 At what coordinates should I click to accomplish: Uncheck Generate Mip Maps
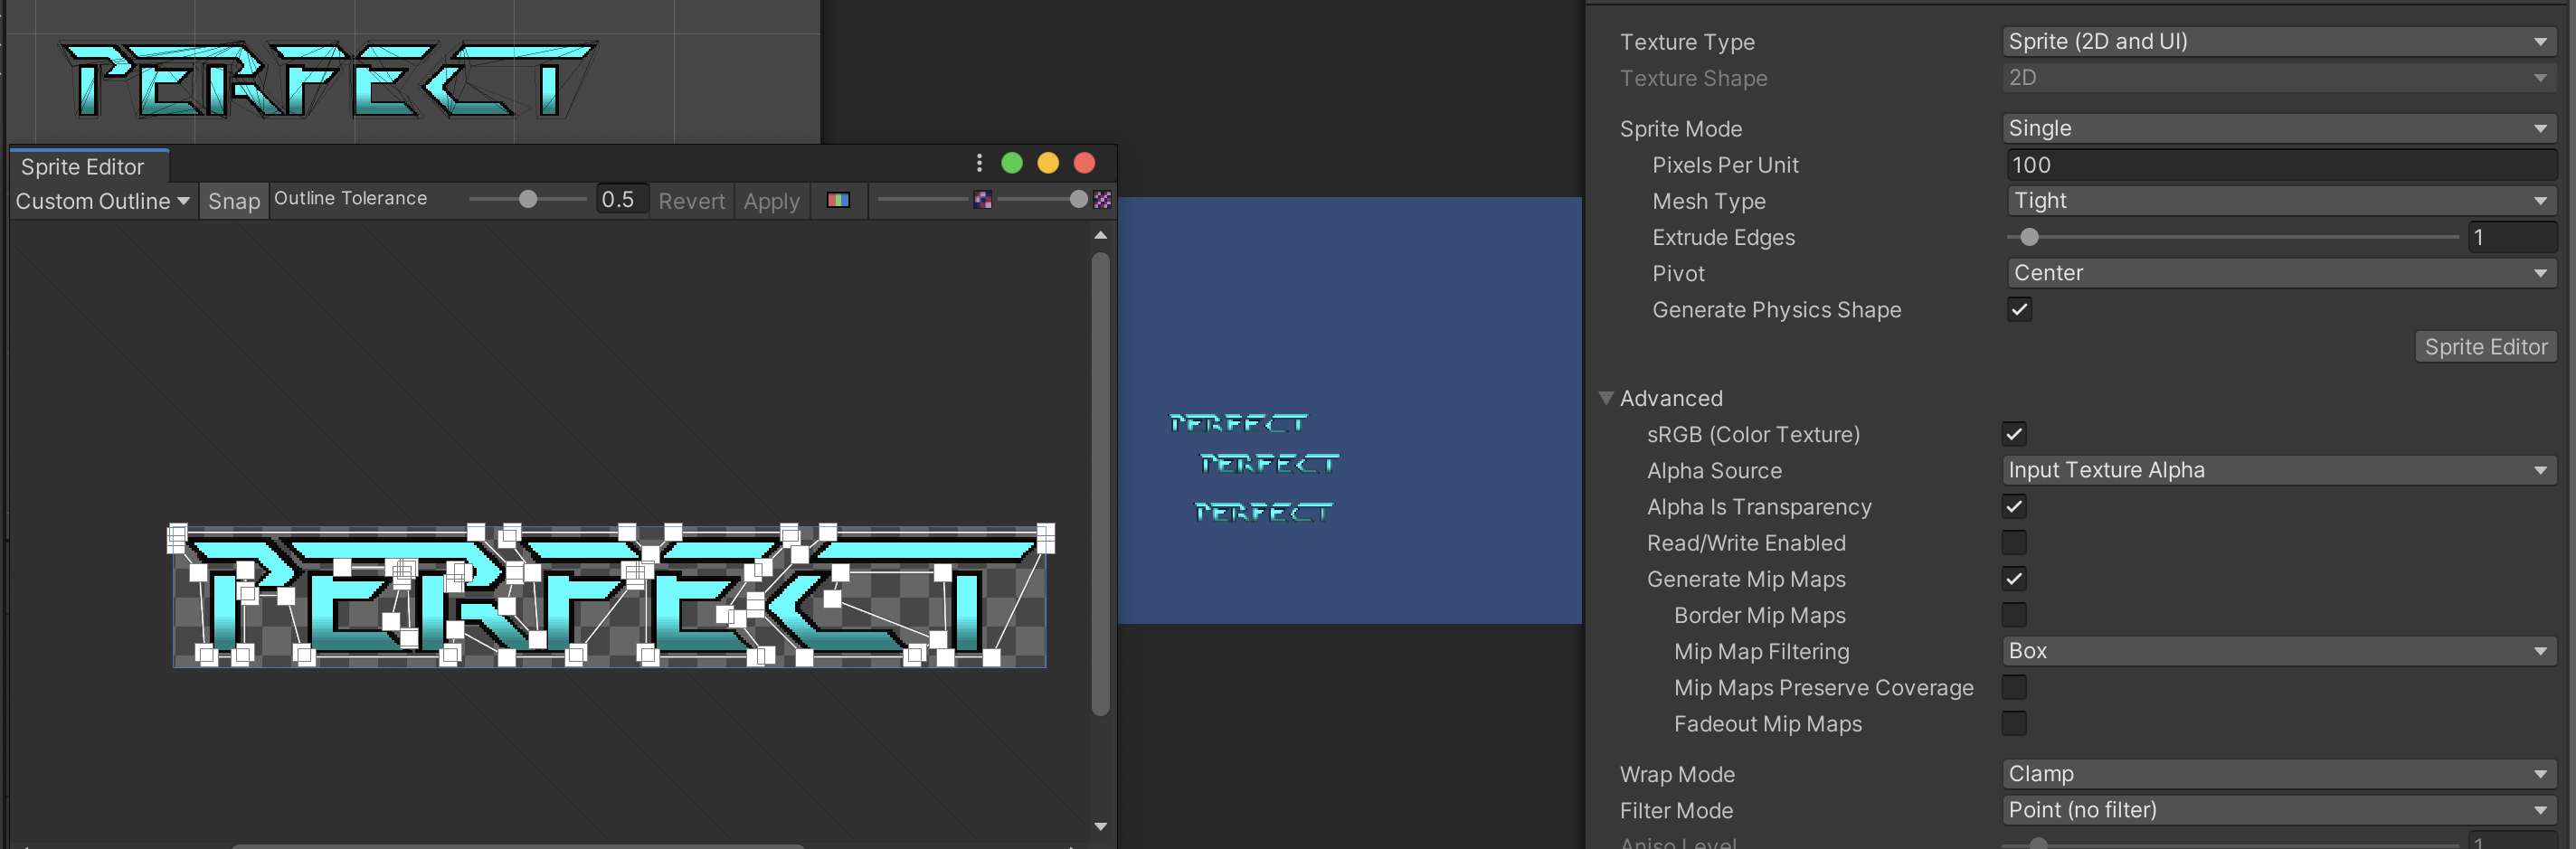tap(2013, 579)
